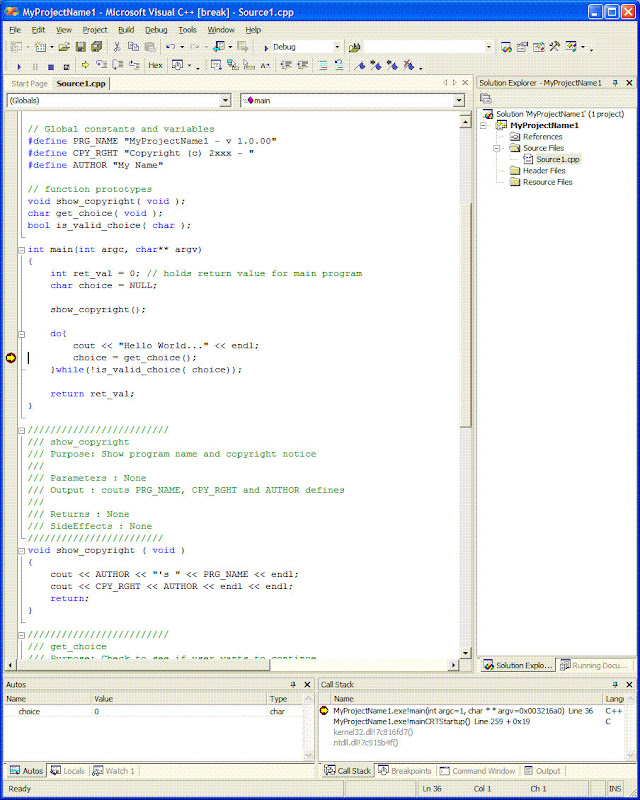Image resolution: width=640 pixels, height=800 pixels.
Task: Open the Project menu
Action: pyautogui.click(x=94, y=30)
